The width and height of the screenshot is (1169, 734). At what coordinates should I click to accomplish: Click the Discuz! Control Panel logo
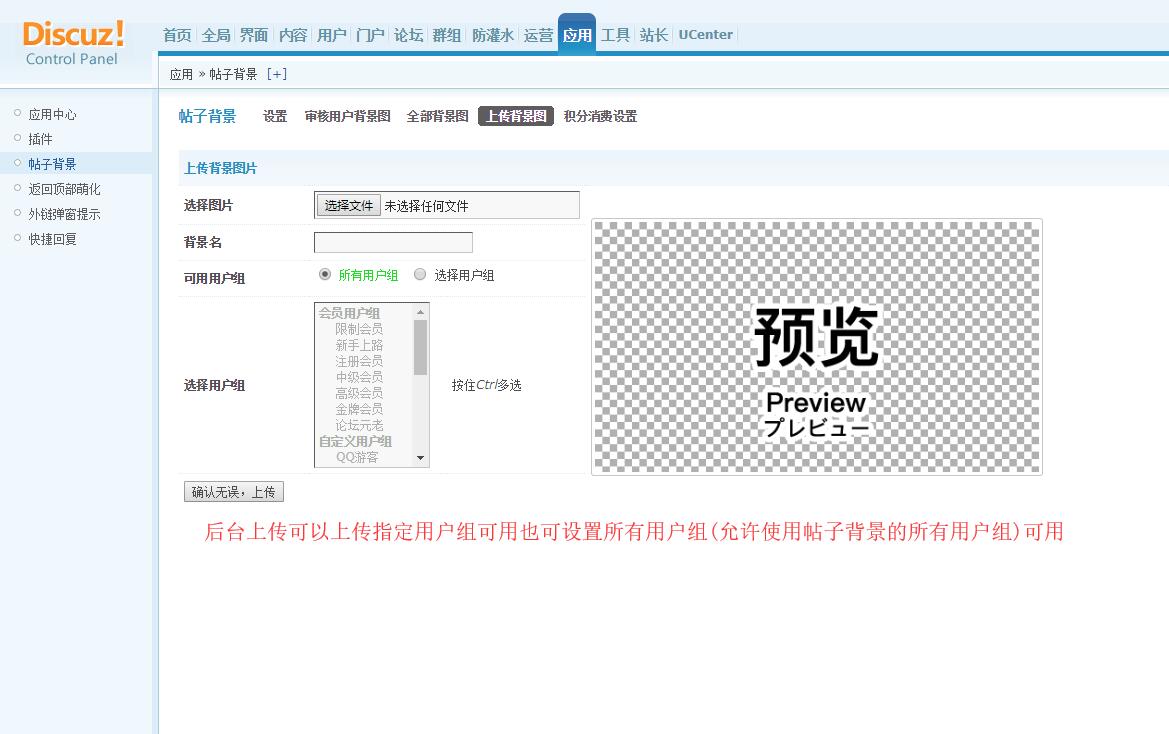tap(73, 44)
